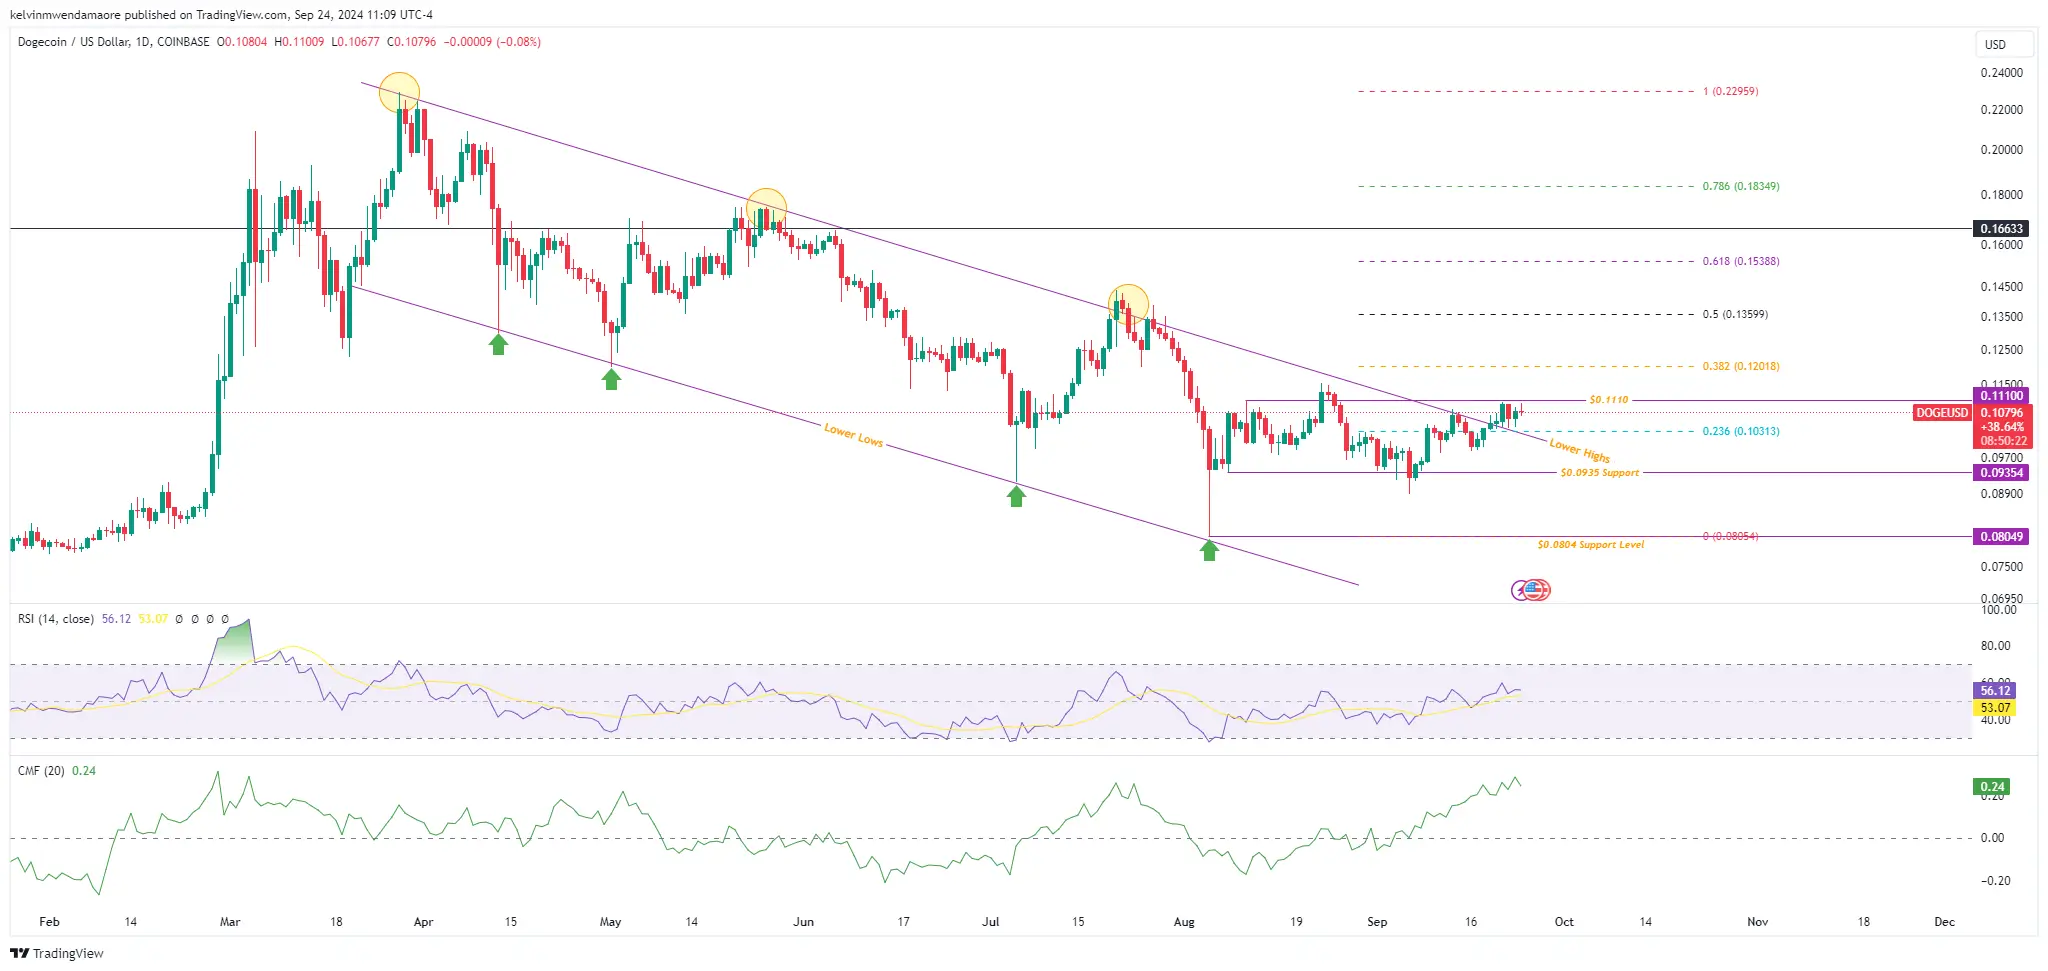This screenshot has width=2048, height=971.
Task: Click the green 0.24 CMF value tag
Action: click(1992, 787)
